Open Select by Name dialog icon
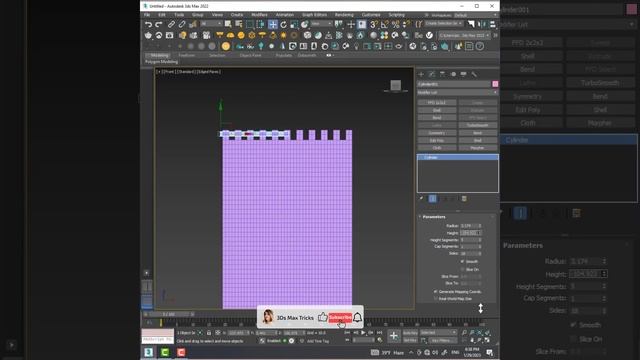The height and width of the screenshot is (360, 640). coord(239,24)
